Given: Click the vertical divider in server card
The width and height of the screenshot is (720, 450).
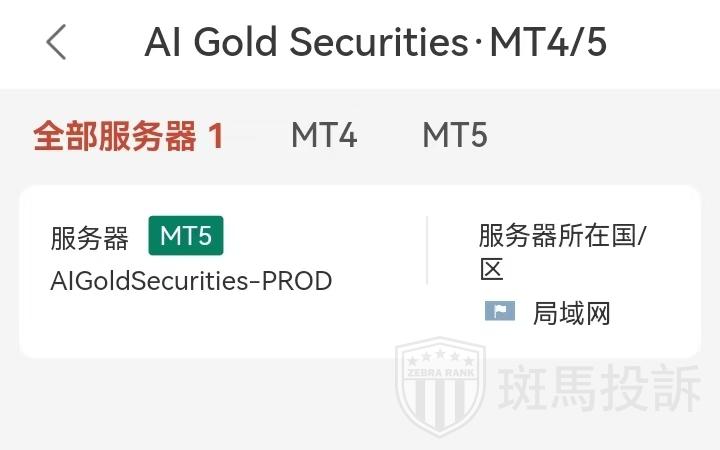Looking at the screenshot, I should click(427, 250).
